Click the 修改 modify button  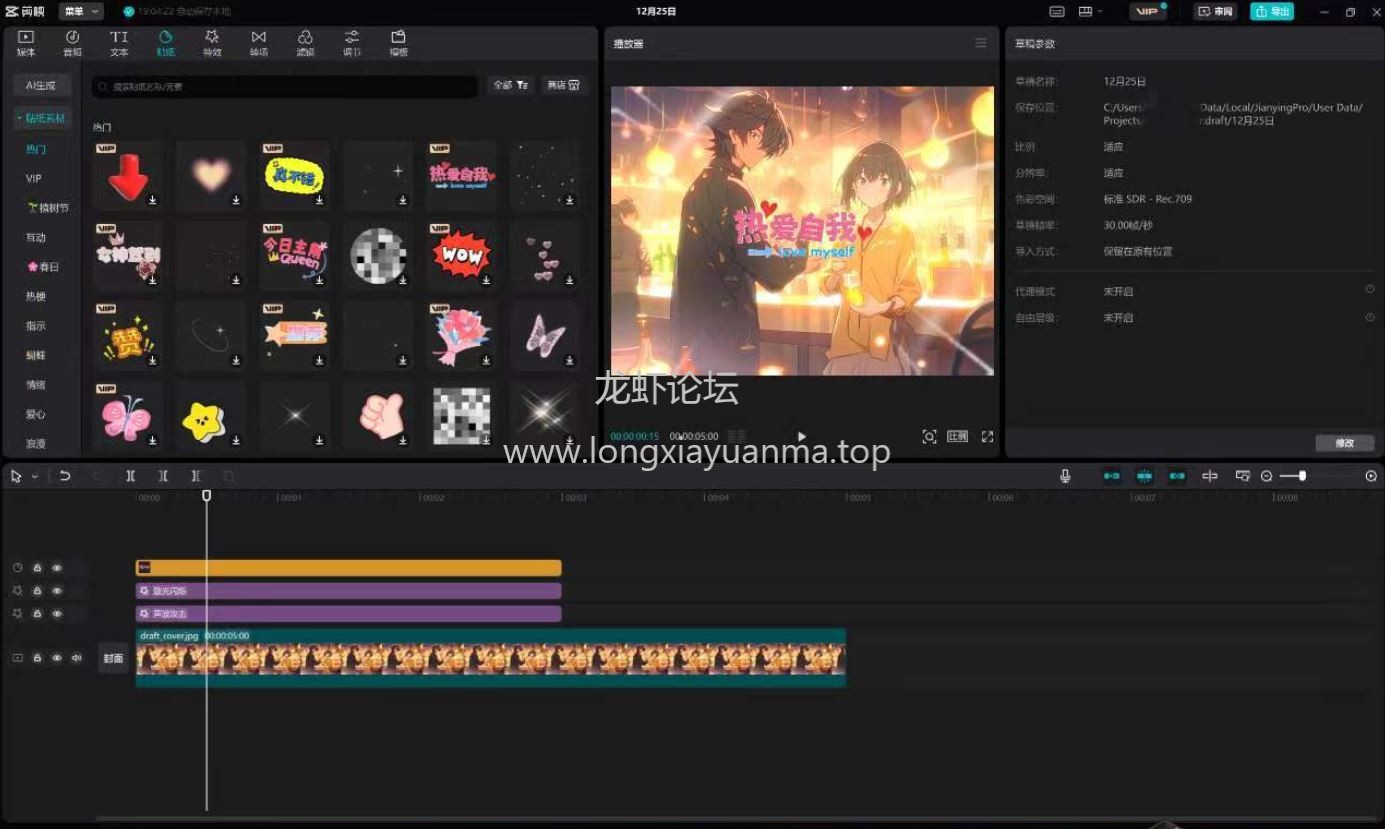click(x=1345, y=443)
